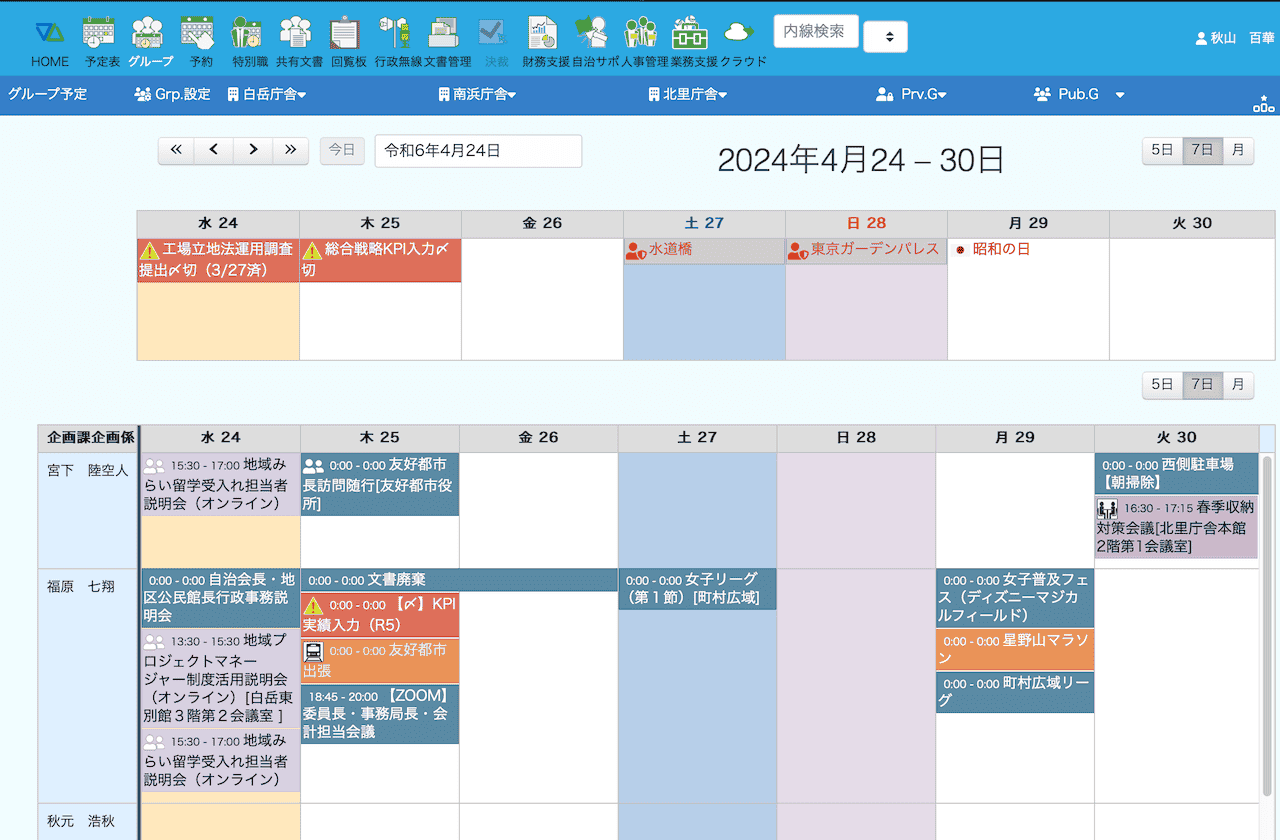Switch upper calendar to 5日 view
Viewport: 1280px width, 840px height.
pos(1162,150)
